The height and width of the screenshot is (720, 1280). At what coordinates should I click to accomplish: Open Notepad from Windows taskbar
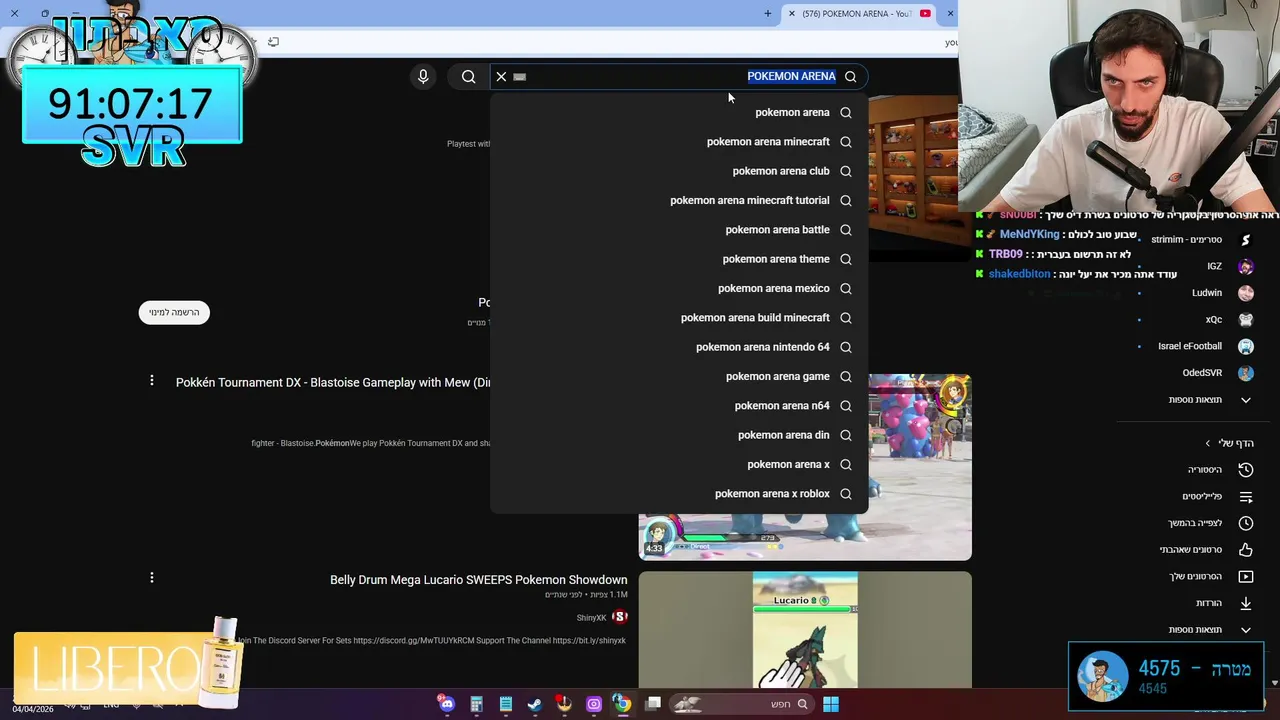(x=506, y=704)
